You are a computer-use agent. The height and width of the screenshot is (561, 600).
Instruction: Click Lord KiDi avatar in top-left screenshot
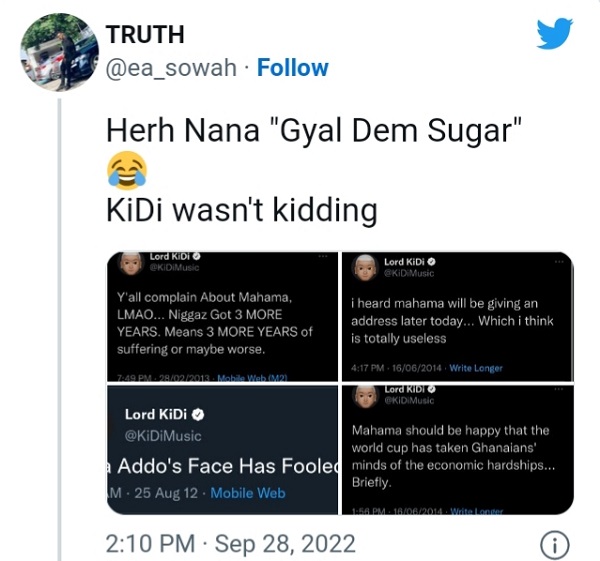tap(131, 263)
